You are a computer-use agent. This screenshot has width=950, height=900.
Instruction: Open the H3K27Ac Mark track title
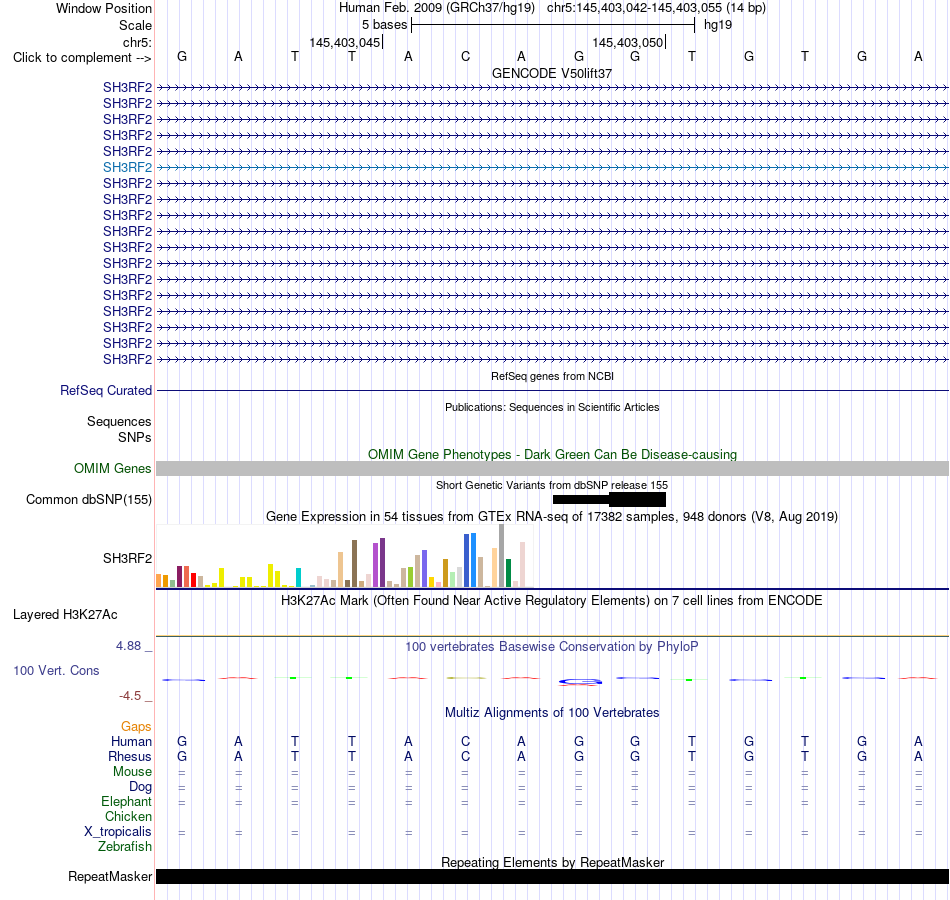[x=552, y=601]
